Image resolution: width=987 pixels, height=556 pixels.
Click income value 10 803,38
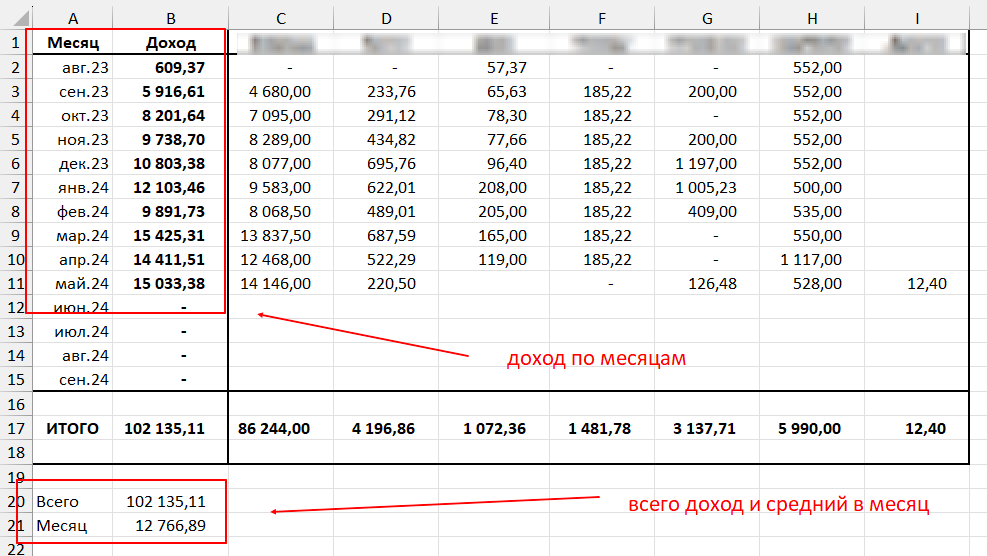[x=170, y=163]
